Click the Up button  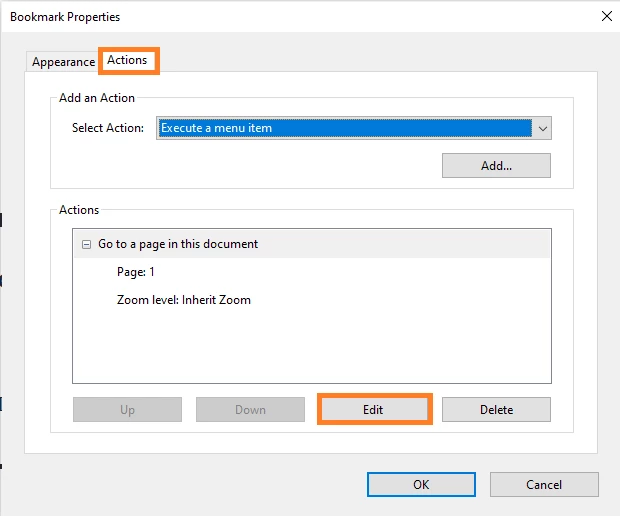127,410
